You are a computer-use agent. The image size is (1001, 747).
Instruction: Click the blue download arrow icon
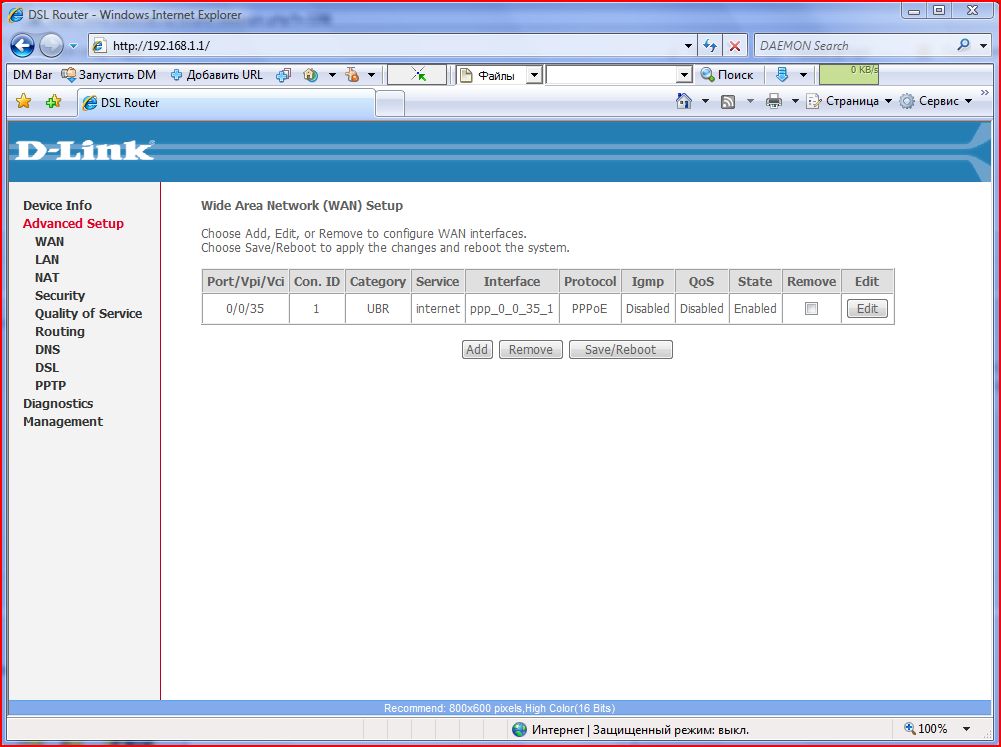pyautogui.click(x=782, y=75)
